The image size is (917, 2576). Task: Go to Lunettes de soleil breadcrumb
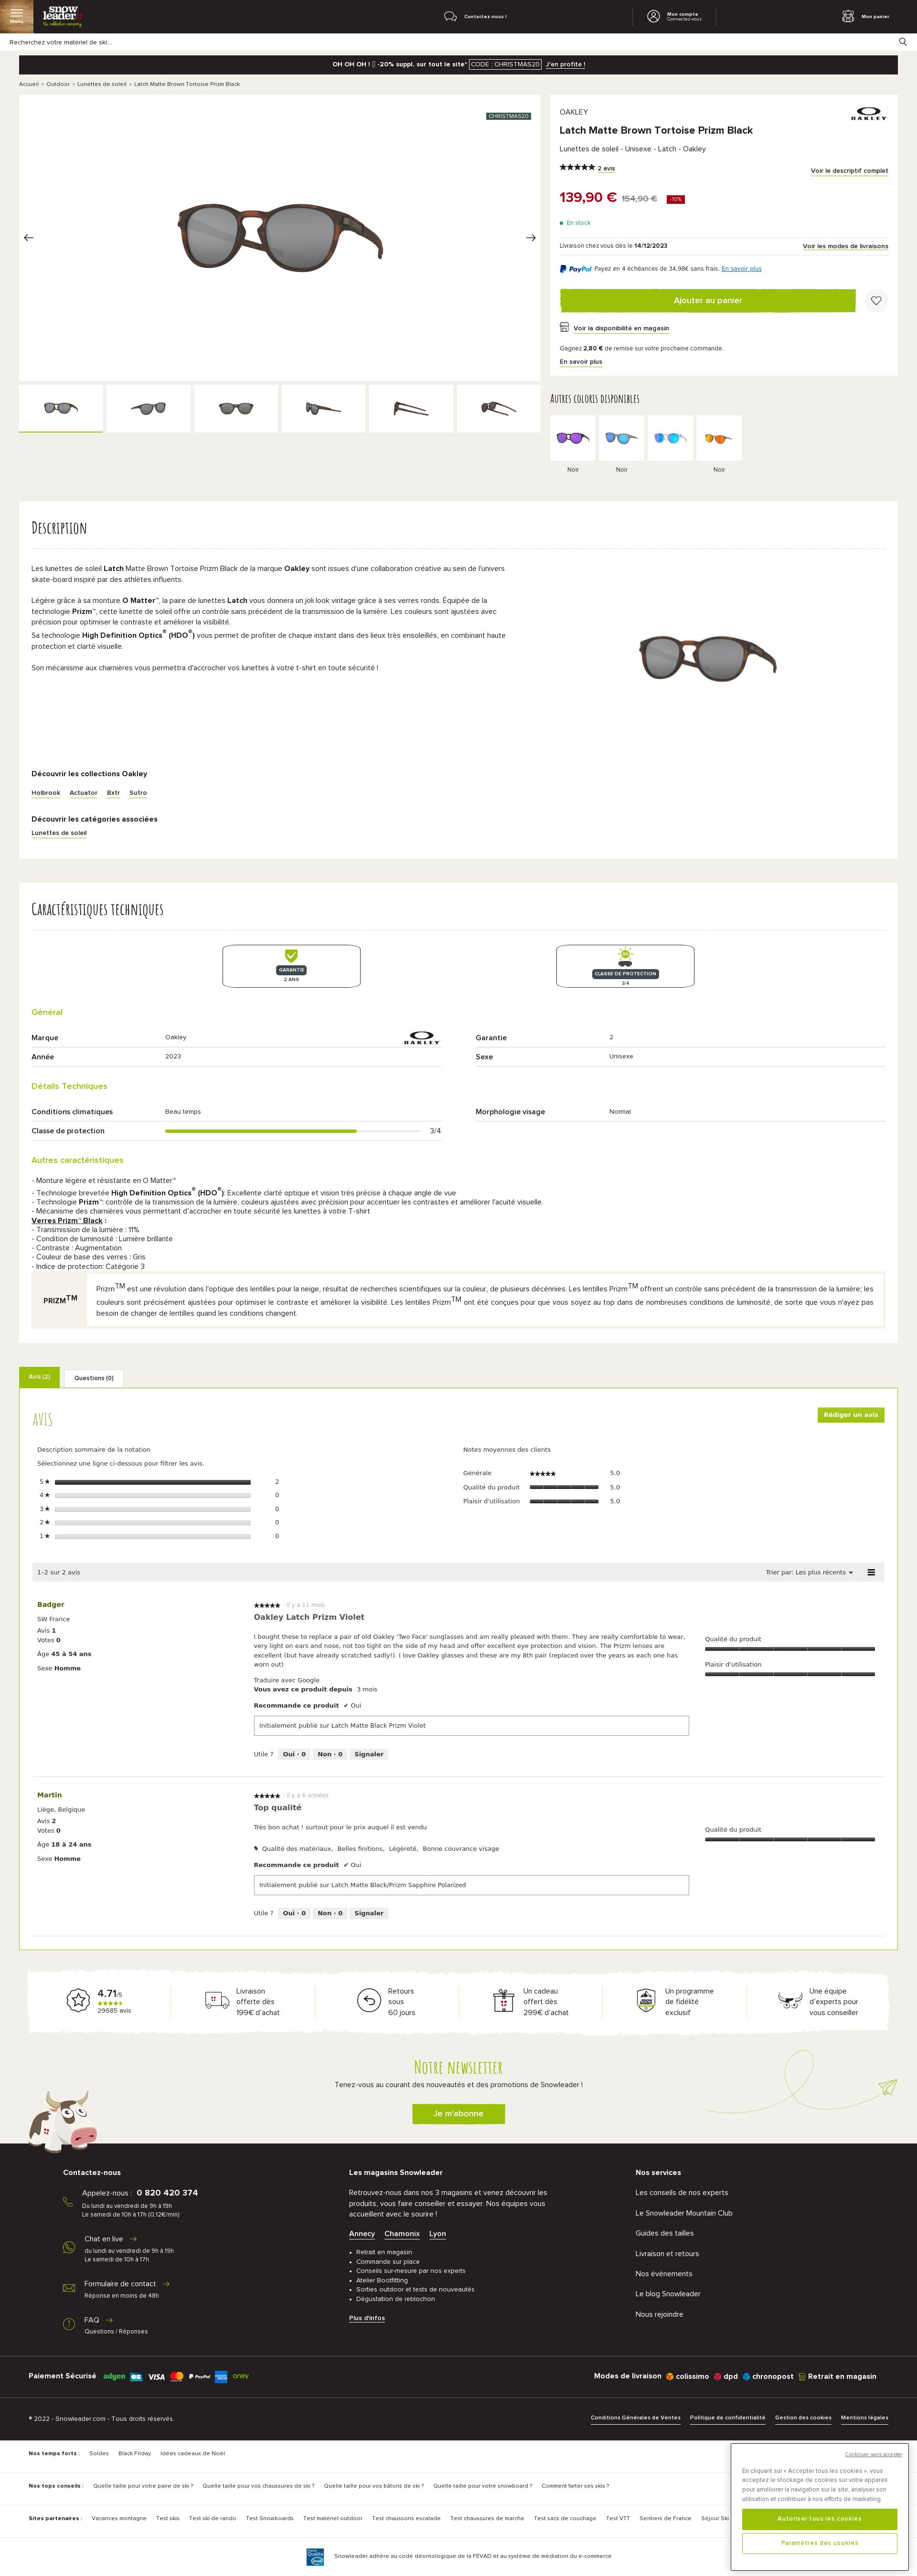102,84
